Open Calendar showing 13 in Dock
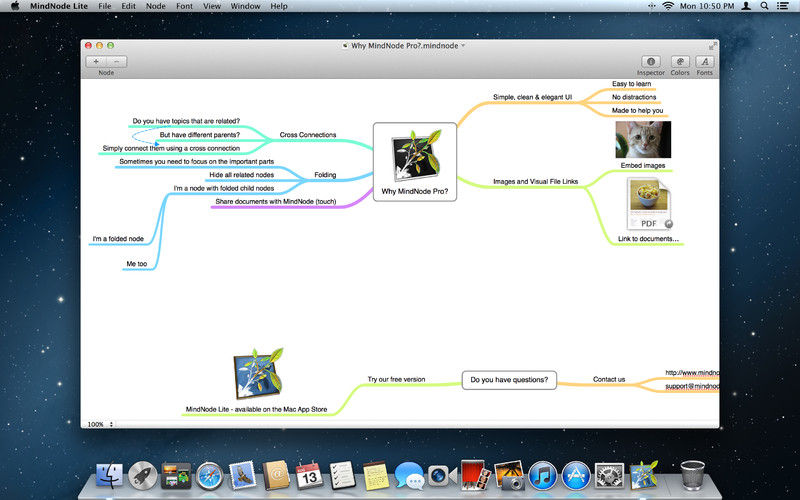Screen dimensions: 800x500 (x=309, y=476)
